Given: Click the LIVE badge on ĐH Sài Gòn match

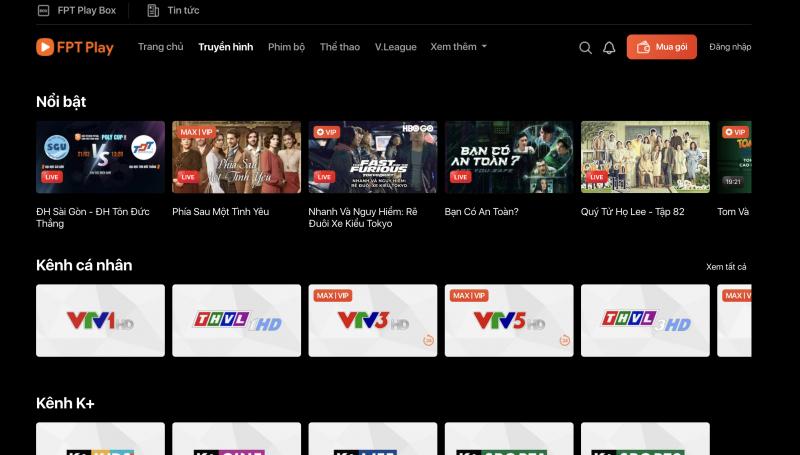Looking at the screenshot, I should pos(52,177).
